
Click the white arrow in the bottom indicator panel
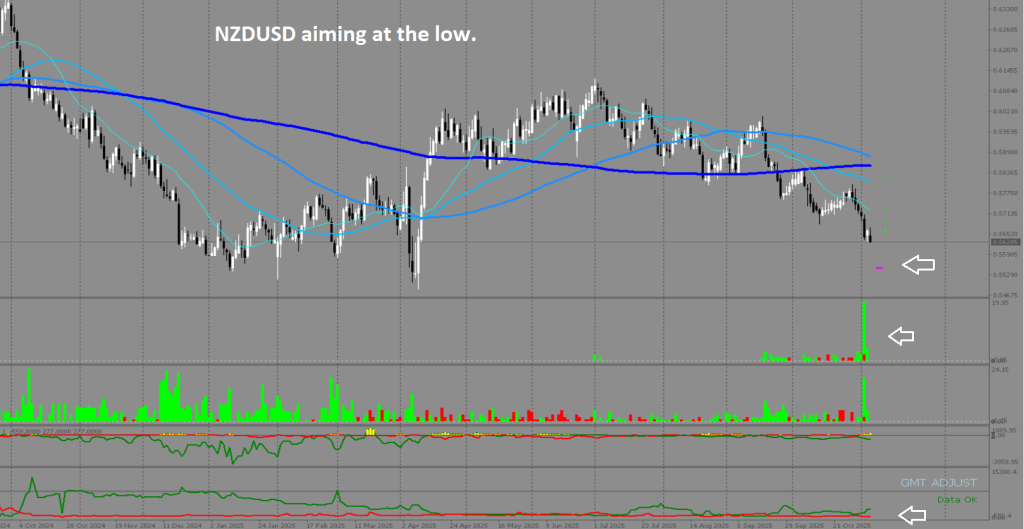pyautogui.click(x=911, y=515)
